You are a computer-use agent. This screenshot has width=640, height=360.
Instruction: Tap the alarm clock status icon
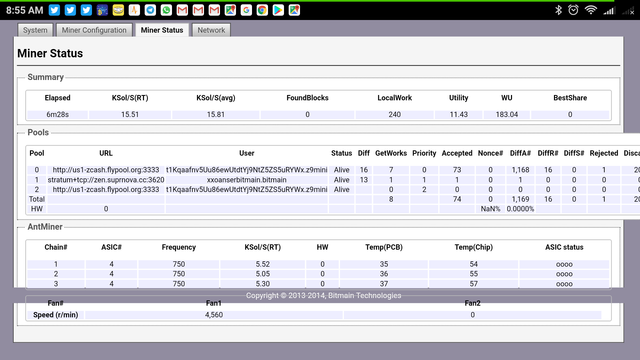coord(573,10)
